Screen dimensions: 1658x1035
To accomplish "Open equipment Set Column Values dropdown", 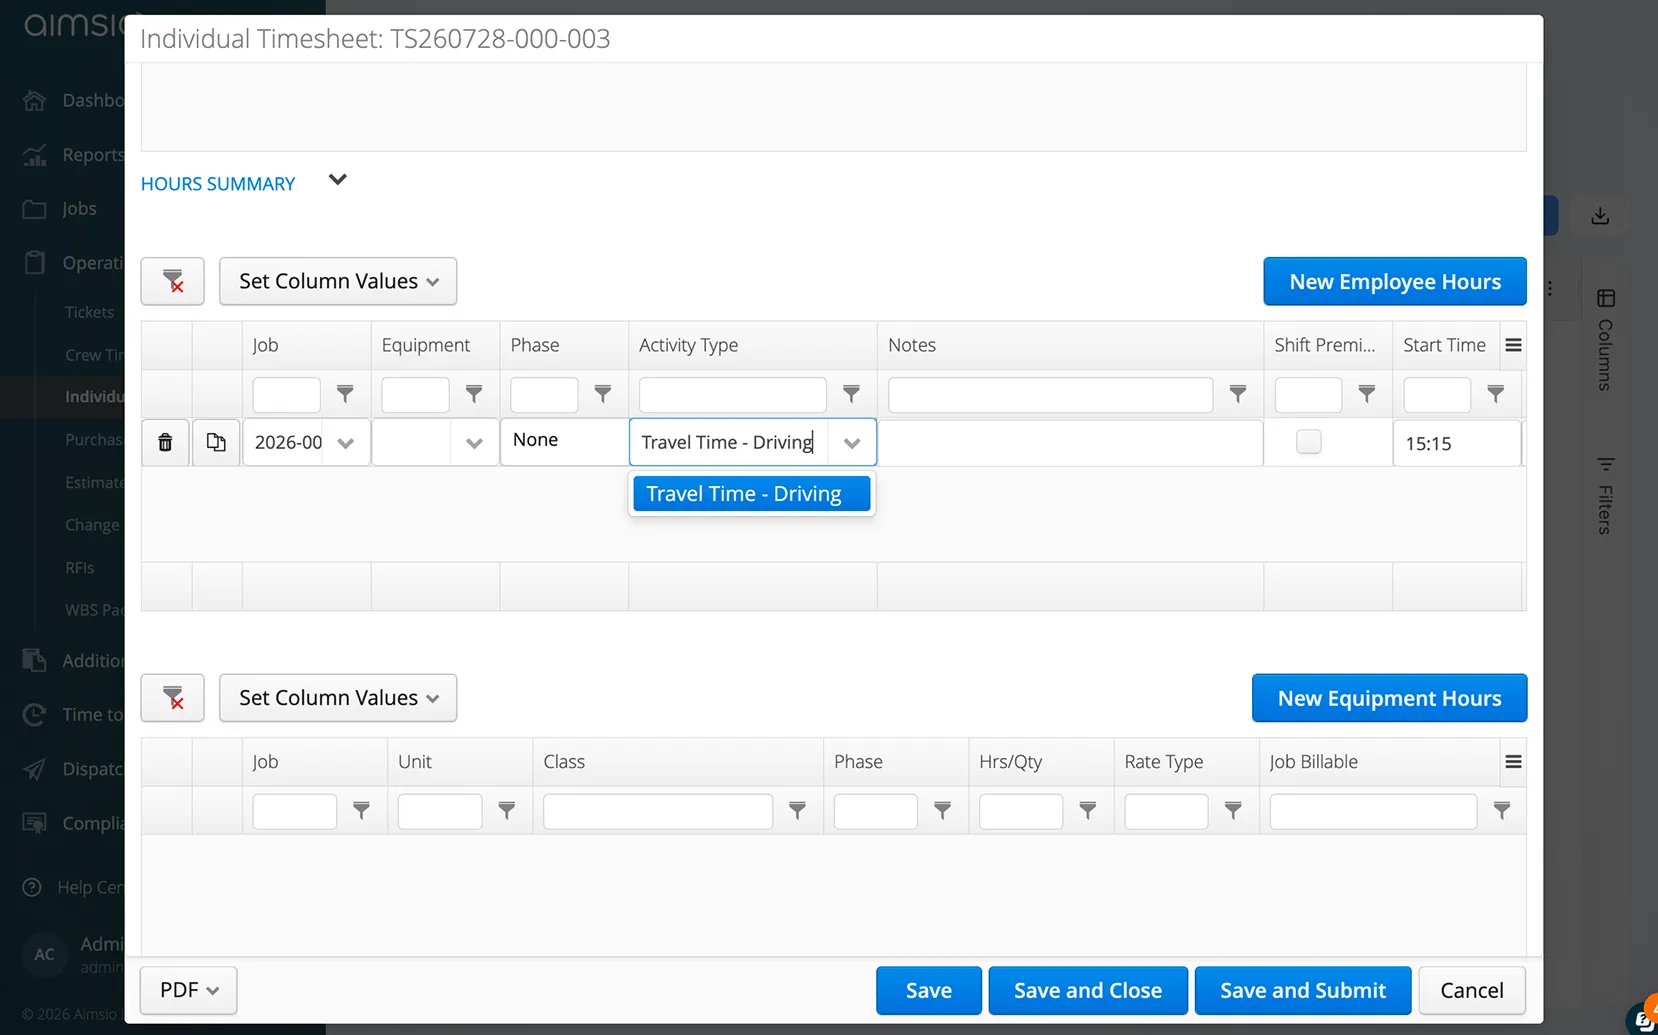I will tap(338, 698).
